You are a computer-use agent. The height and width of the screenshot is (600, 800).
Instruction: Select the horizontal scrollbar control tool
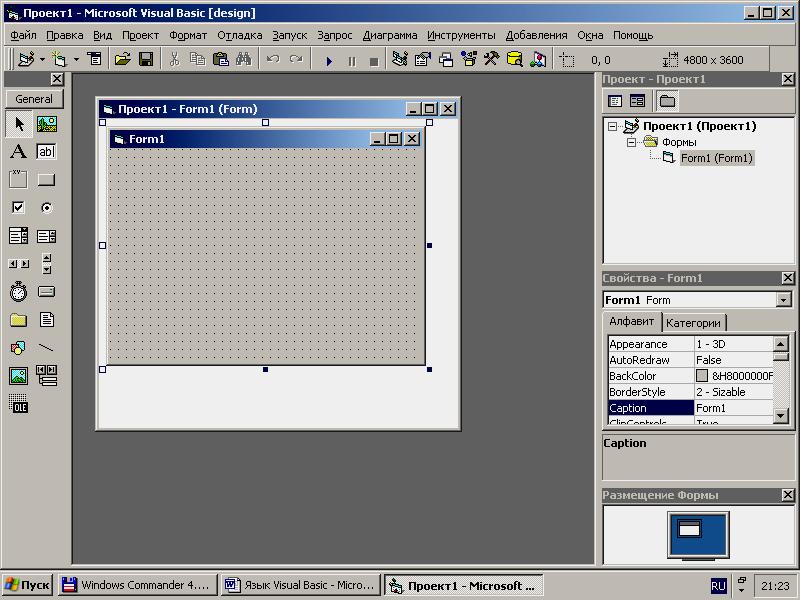pyautogui.click(x=19, y=264)
